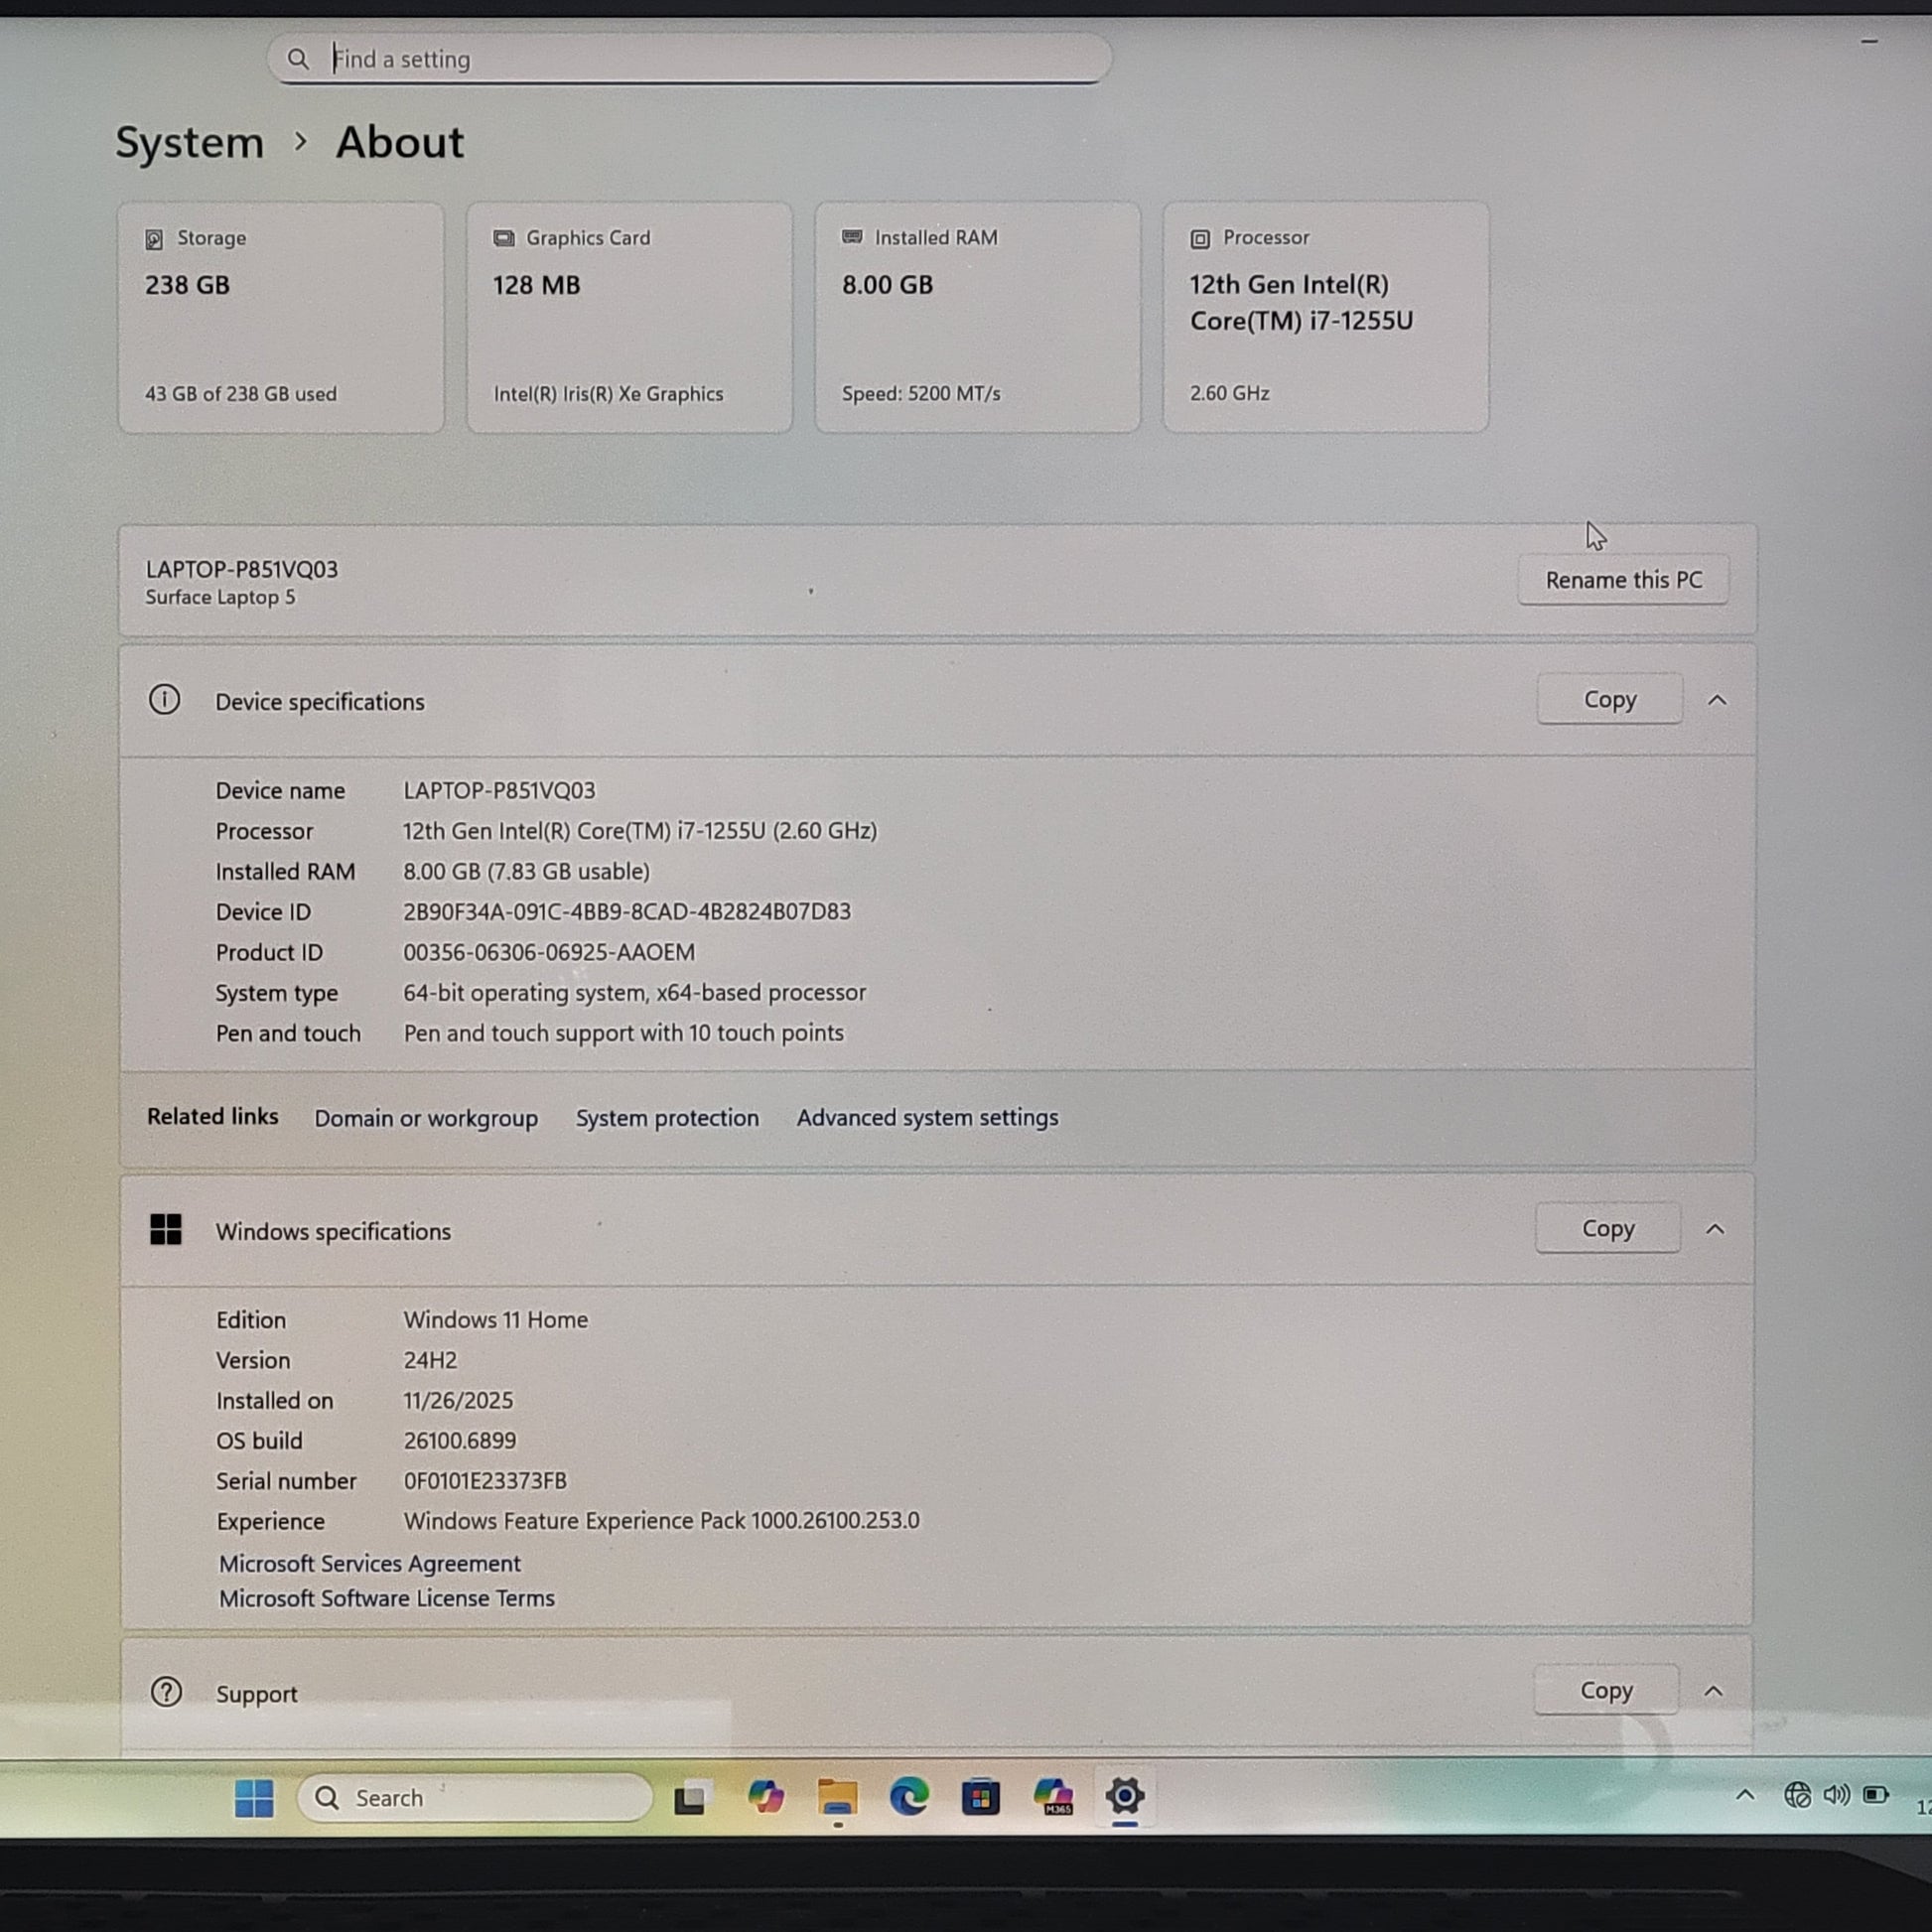
Task: Open Microsoft 365 Copilot app icon
Action: pyautogui.click(x=1053, y=1797)
